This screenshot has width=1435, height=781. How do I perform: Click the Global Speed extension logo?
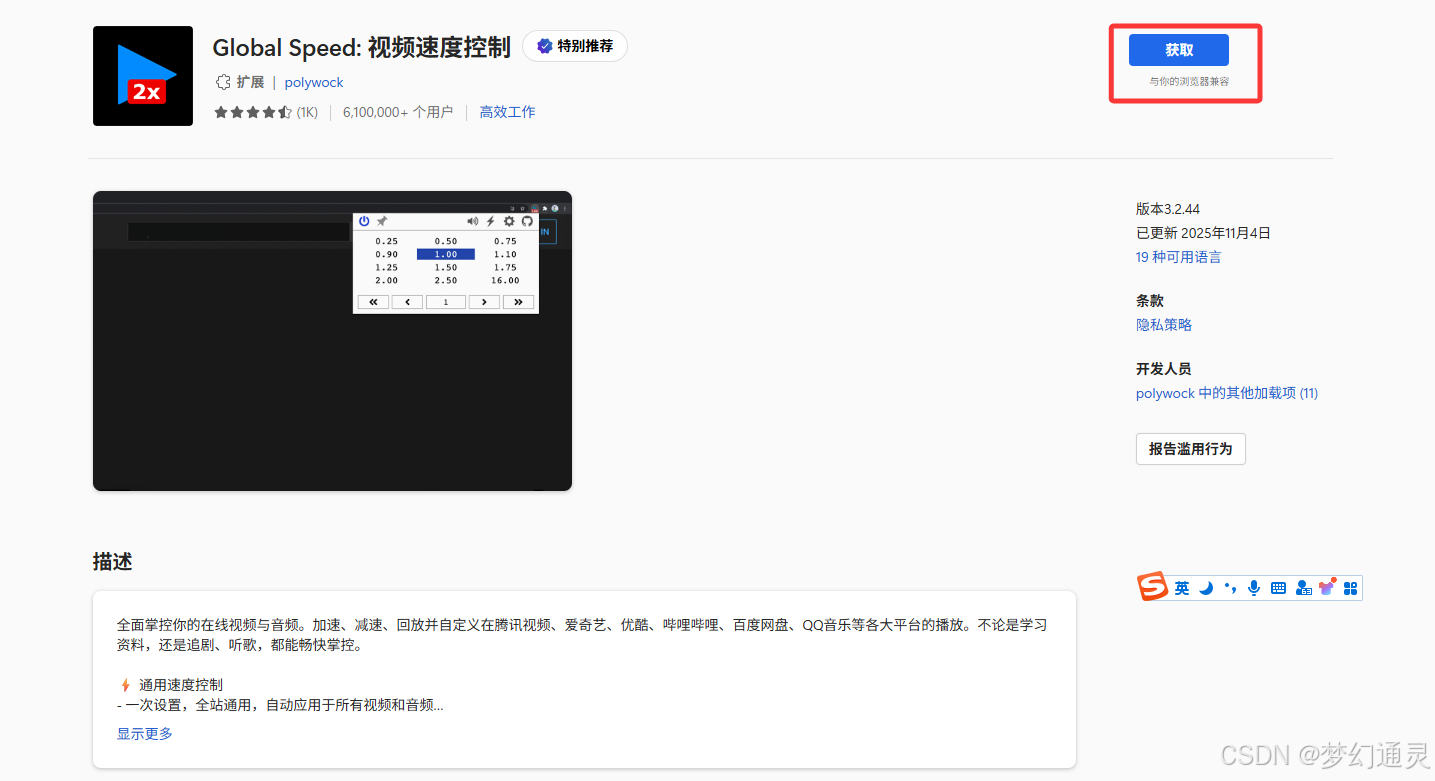coord(143,76)
